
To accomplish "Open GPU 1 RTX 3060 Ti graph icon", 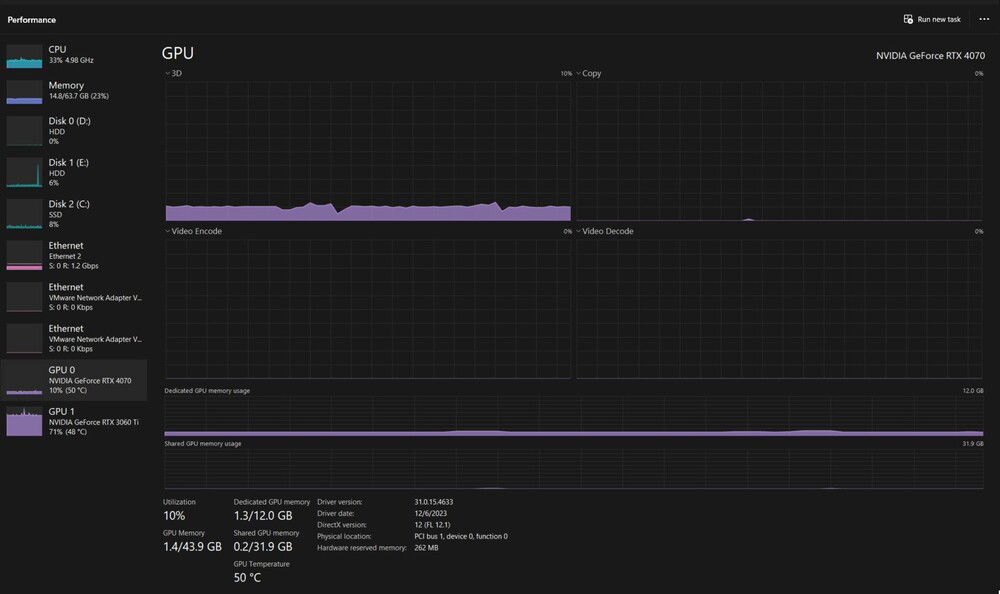I will tap(24, 421).
